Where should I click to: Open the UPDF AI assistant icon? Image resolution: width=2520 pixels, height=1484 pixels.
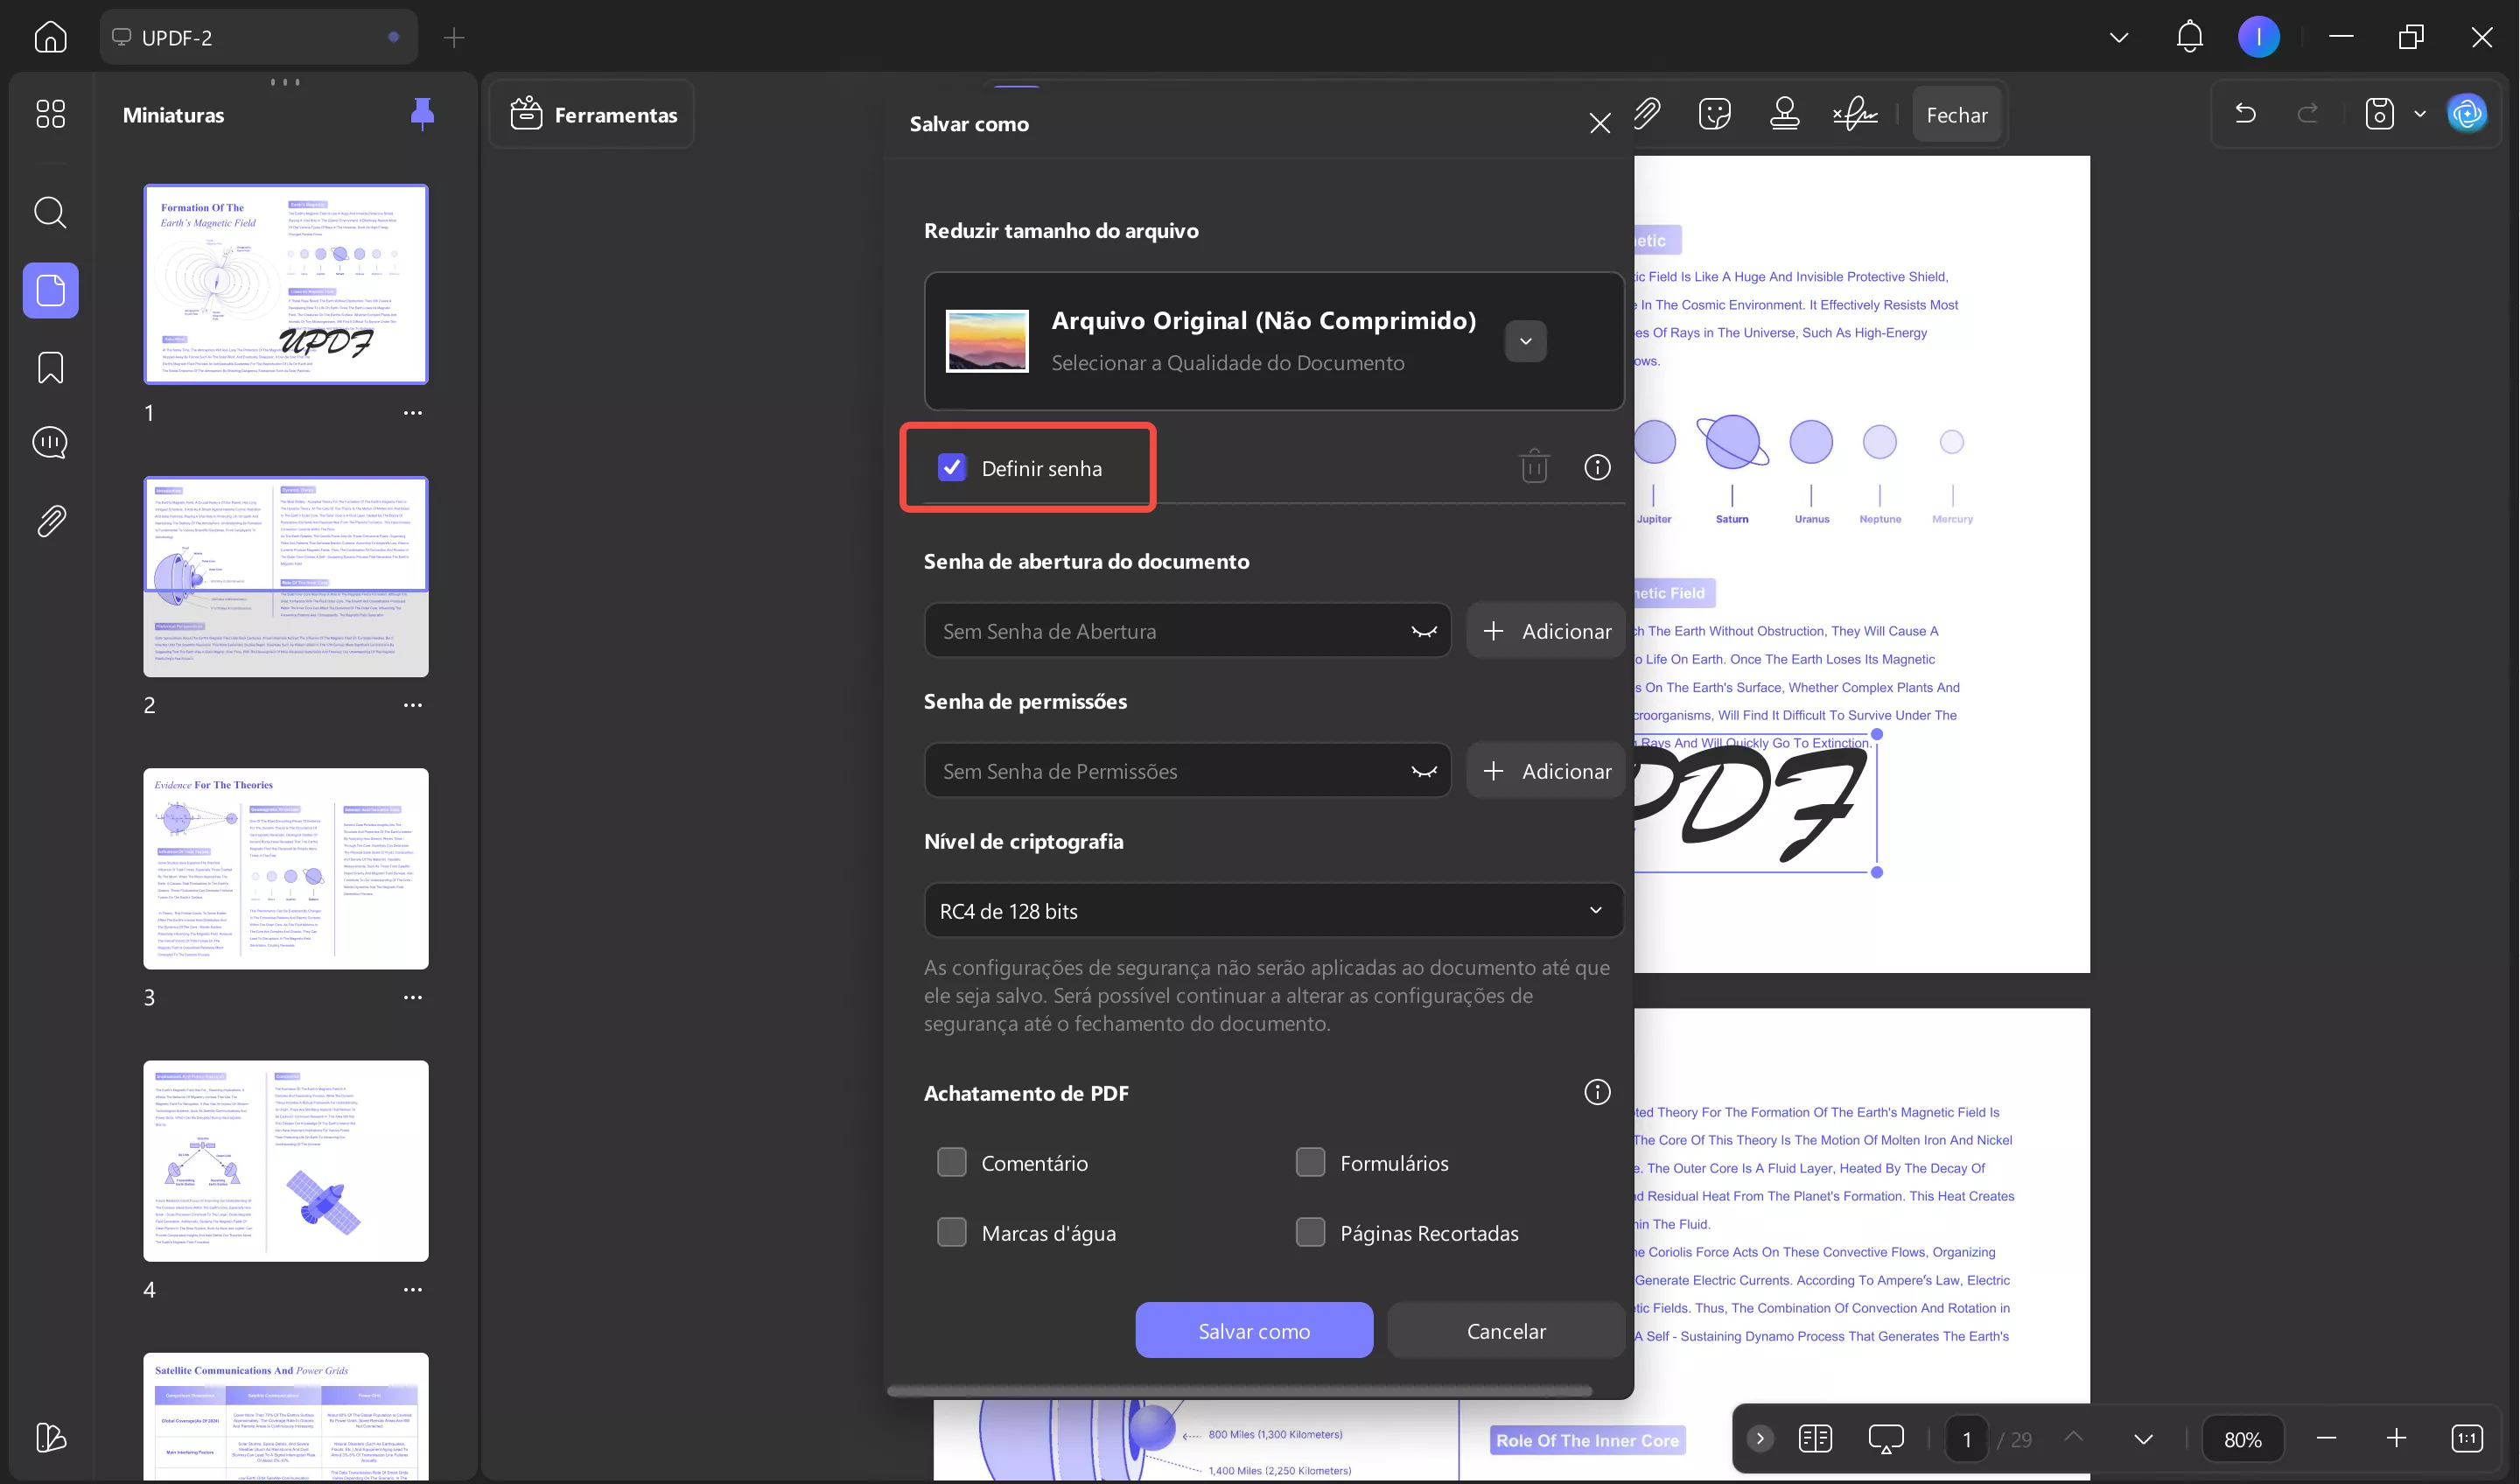pyautogui.click(x=2466, y=114)
